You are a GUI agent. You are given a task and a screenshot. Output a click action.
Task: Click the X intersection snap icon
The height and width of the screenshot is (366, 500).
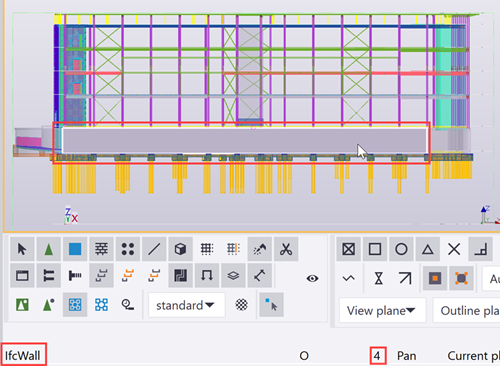(x=454, y=249)
